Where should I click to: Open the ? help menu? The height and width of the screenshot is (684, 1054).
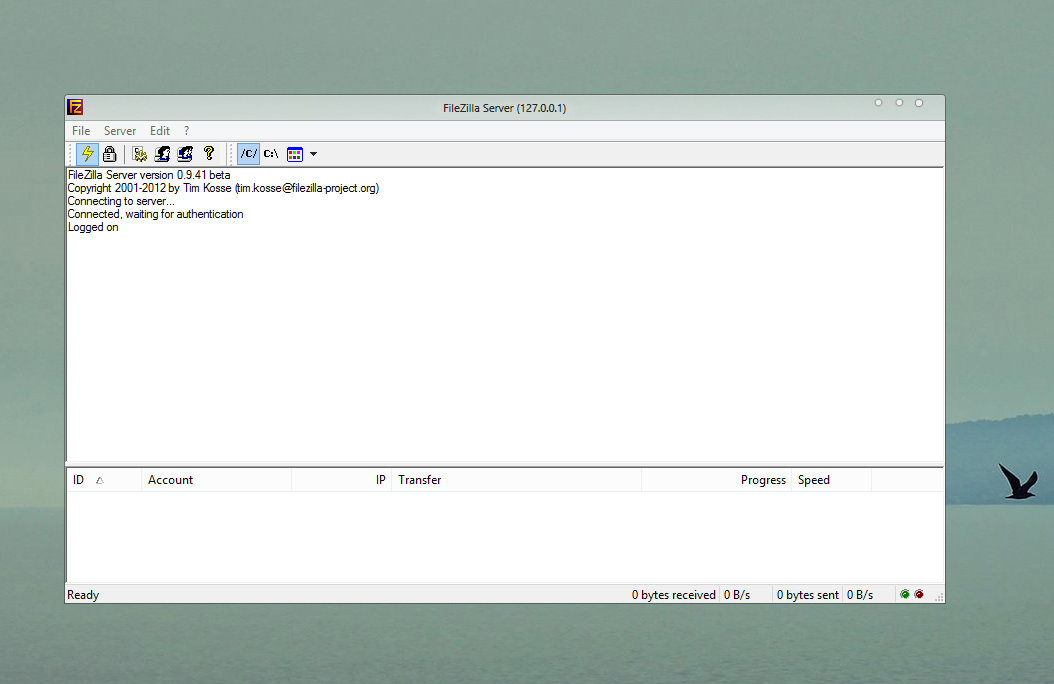[x=187, y=131]
